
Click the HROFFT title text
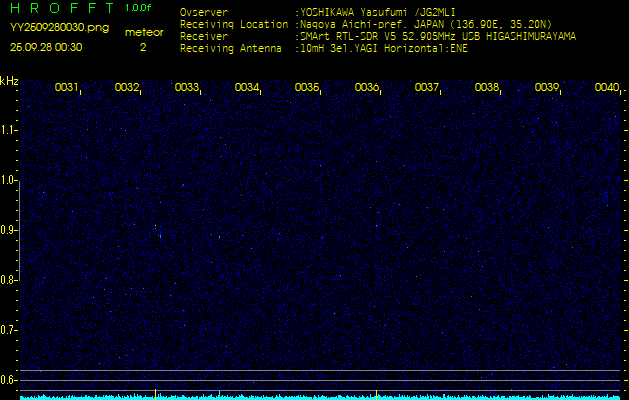coord(60,9)
